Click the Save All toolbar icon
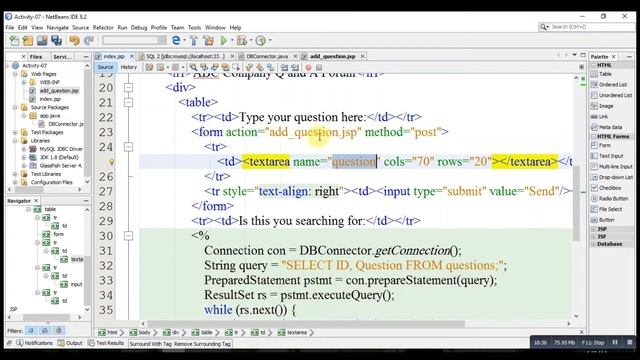The width and height of the screenshot is (640, 360). click(56, 40)
